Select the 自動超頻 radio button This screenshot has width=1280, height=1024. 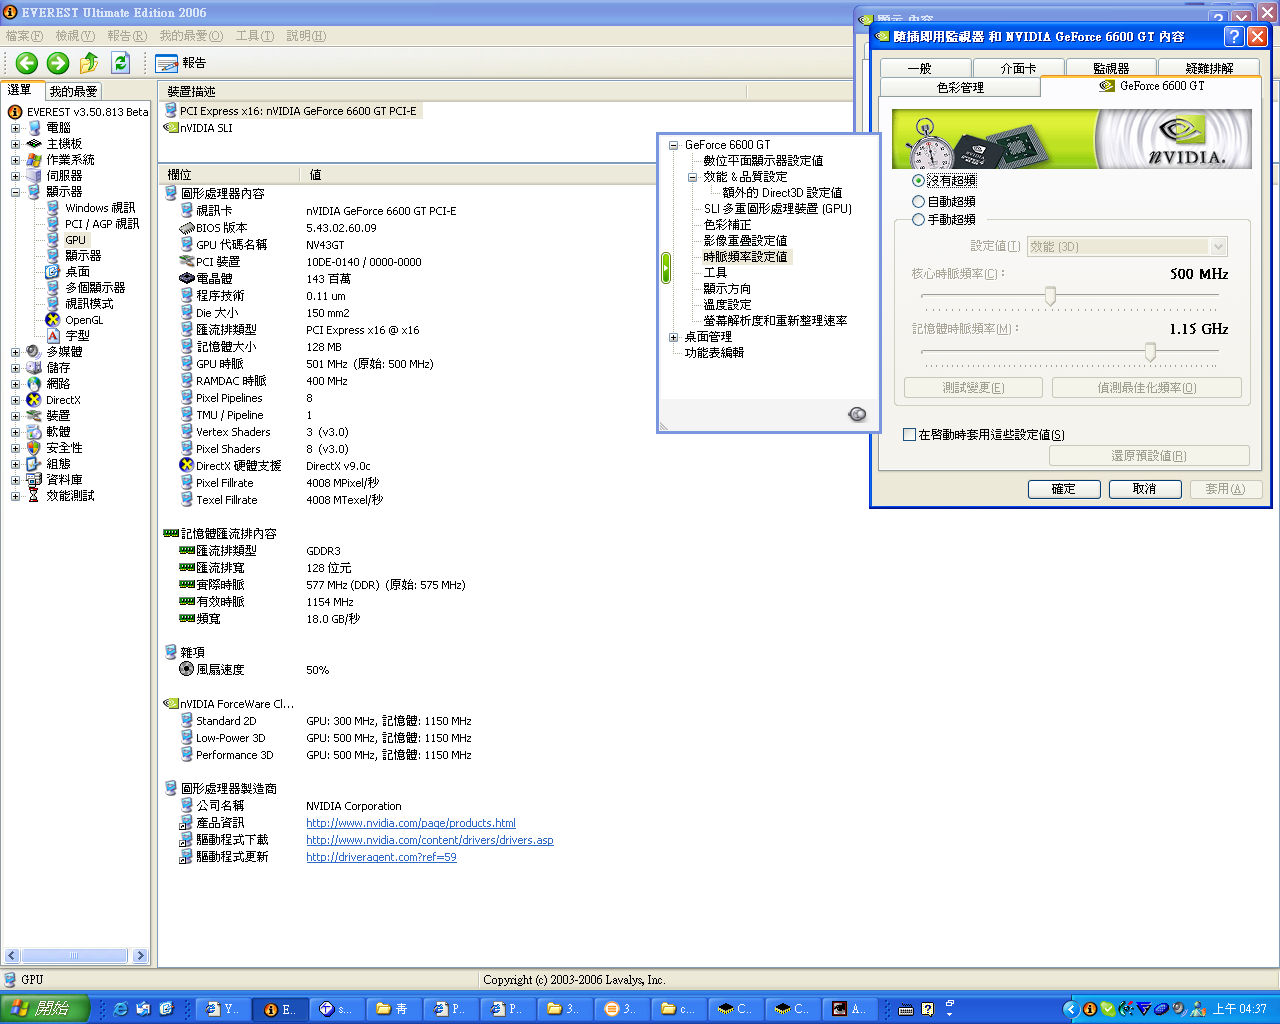(x=918, y=202)
